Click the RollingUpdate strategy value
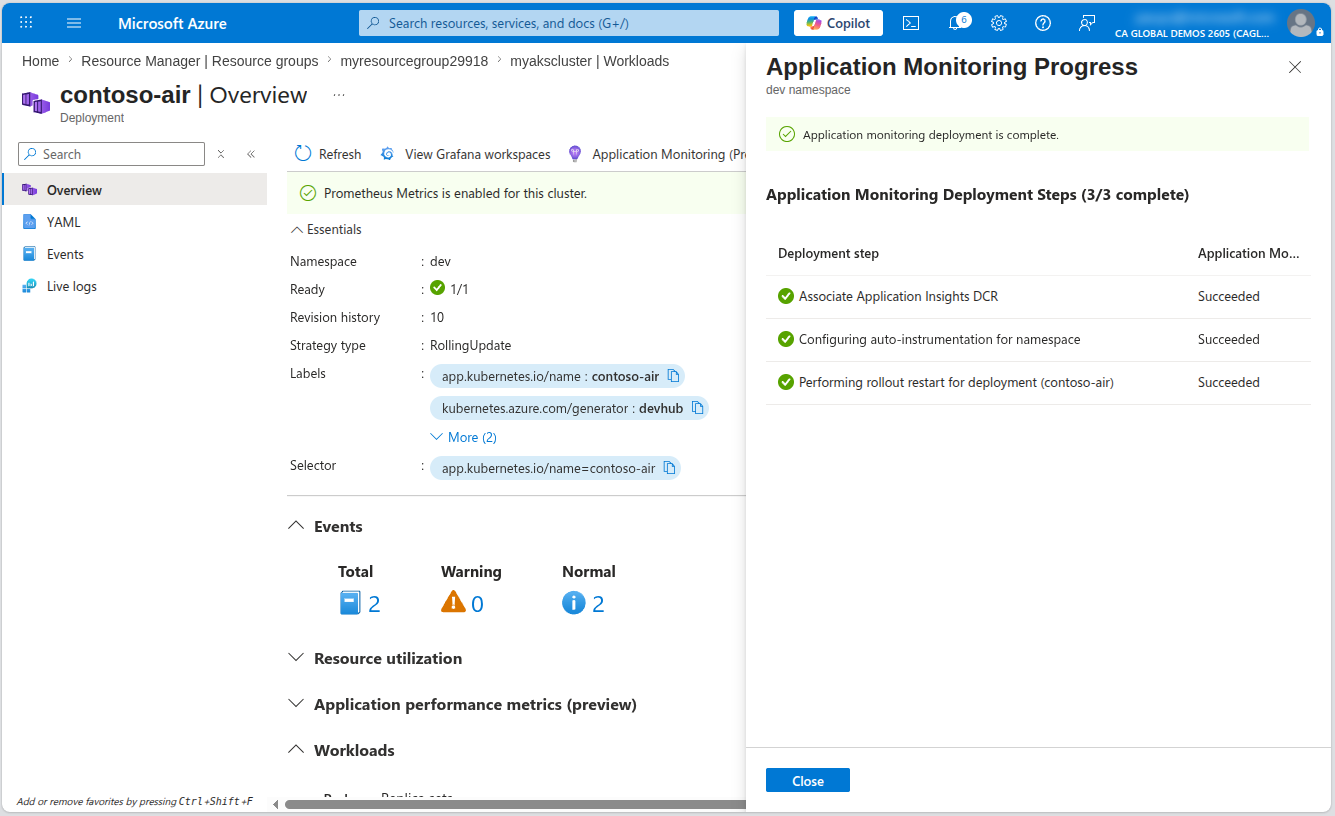Screen dimensions: 1335x816 click(470, 345)
